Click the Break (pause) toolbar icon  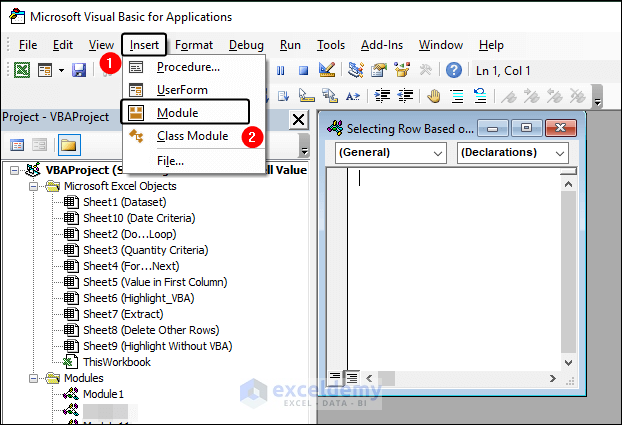[x=280, y=71]
